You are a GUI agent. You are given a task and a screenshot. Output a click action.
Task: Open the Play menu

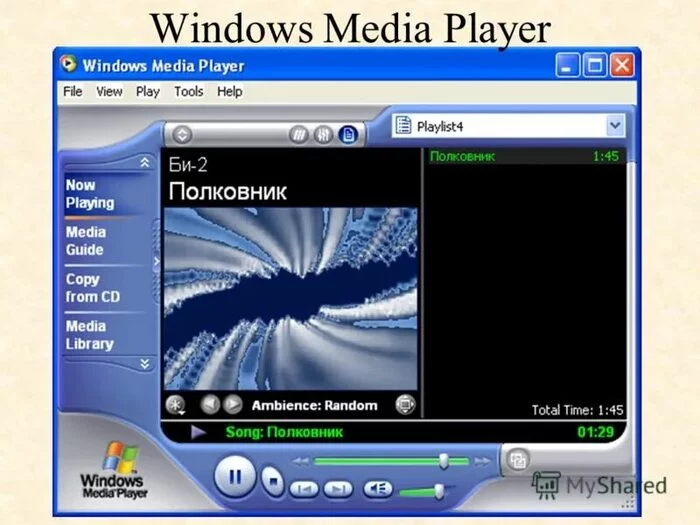pyautogui.click(x=148, y=92)
